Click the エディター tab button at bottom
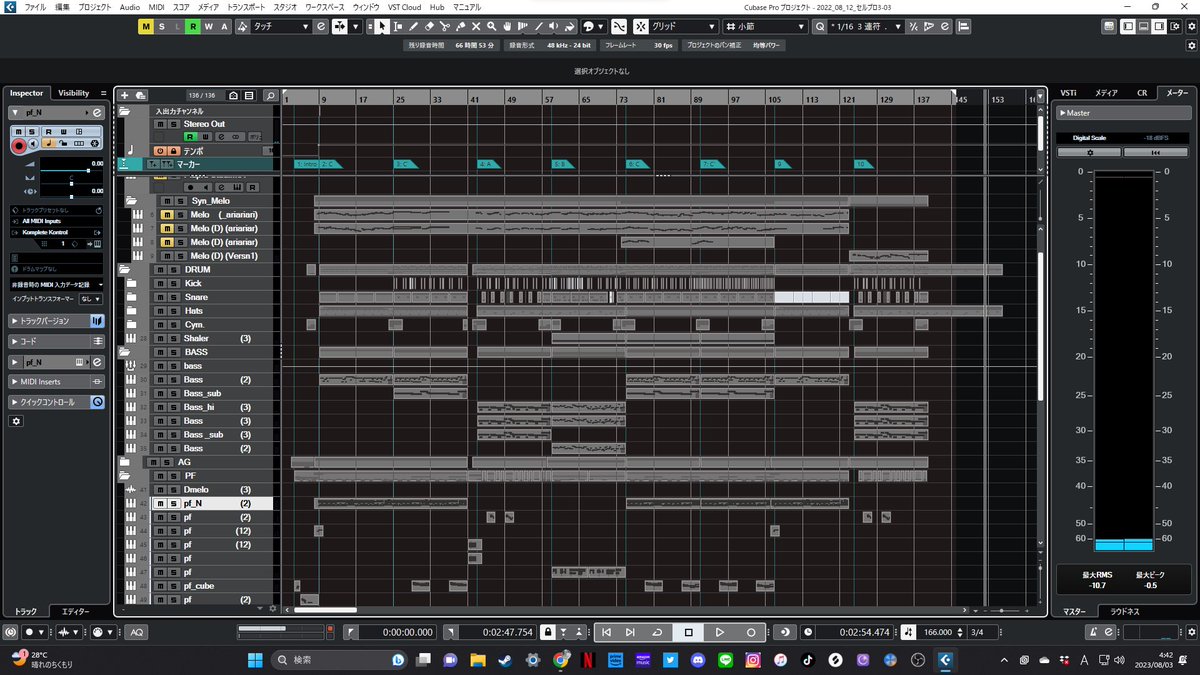The height and width of the screenshot is (675, 1200). coord(75,611)
